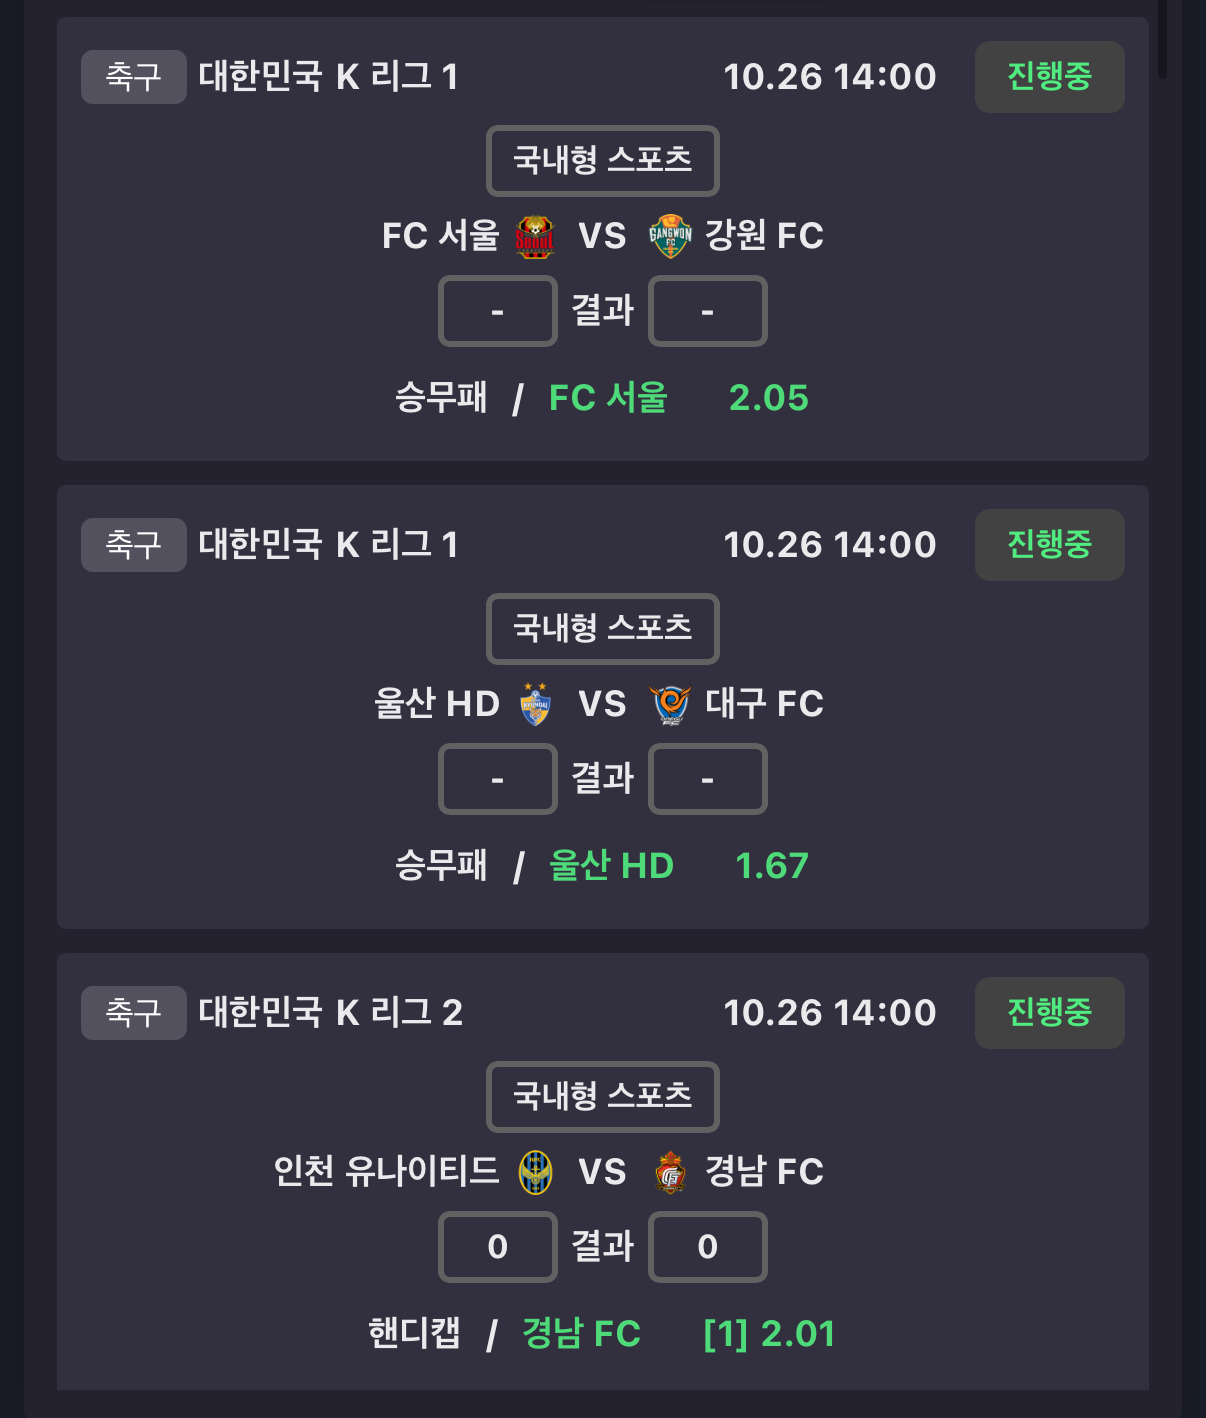Click the Gangwon FC team crest icon

[x=670, y=237]
